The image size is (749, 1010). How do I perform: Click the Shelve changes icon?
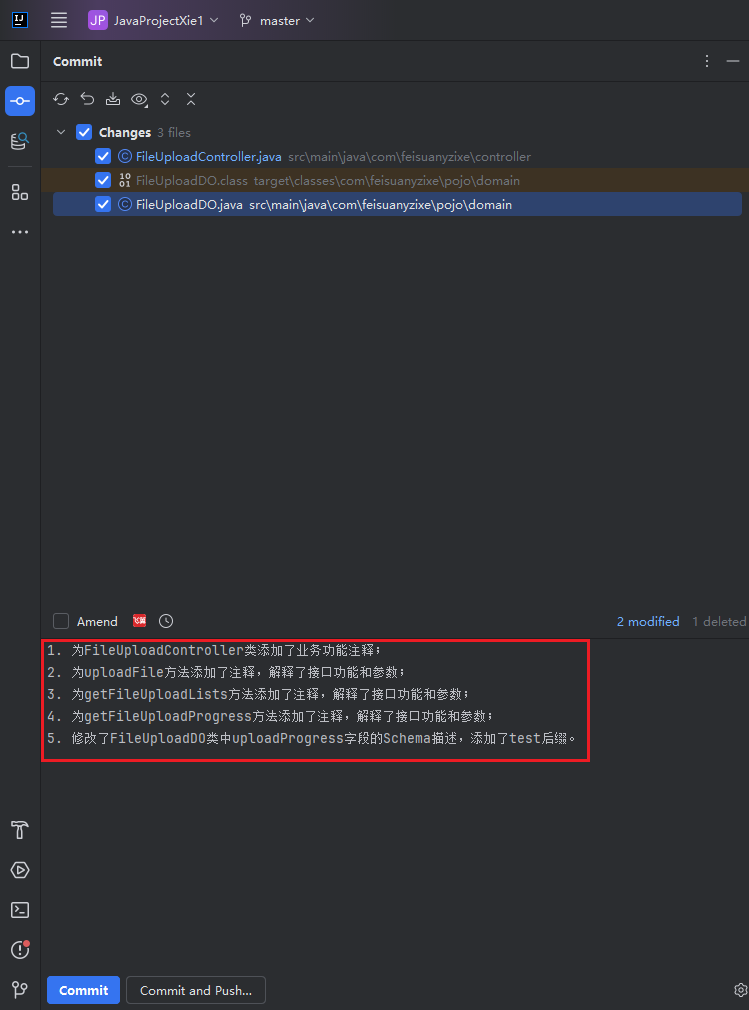[113, 99]
